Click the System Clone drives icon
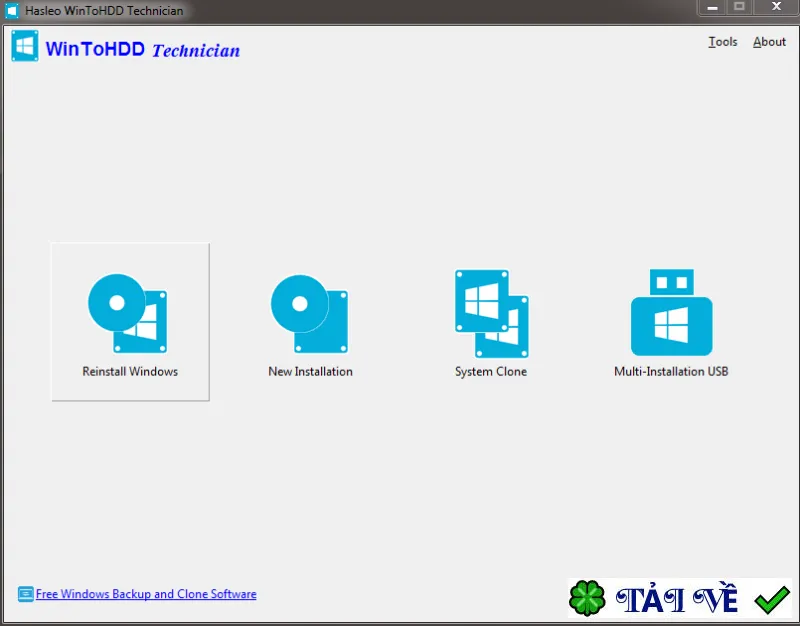 click(x=491, y=313)
